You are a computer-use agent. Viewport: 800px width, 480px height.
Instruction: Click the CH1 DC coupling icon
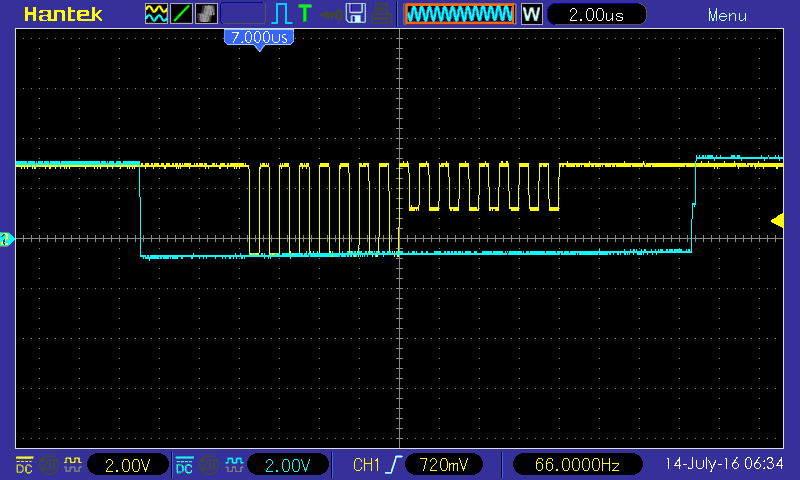(x=24, y=465)
